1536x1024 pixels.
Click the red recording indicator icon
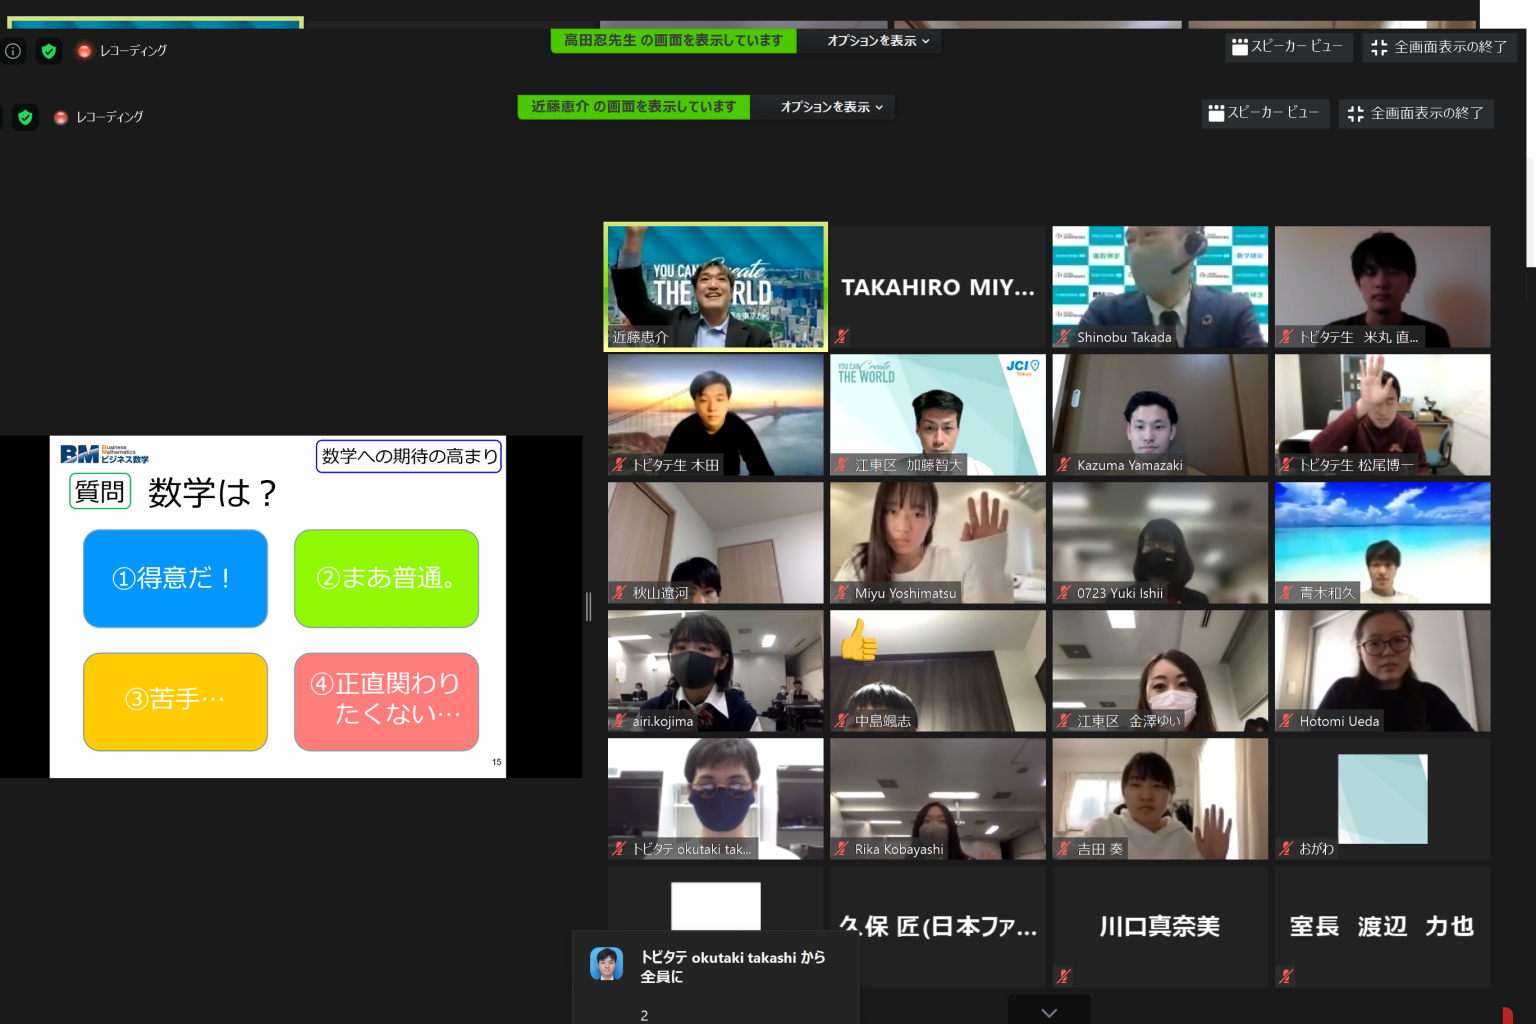[84, 51]
